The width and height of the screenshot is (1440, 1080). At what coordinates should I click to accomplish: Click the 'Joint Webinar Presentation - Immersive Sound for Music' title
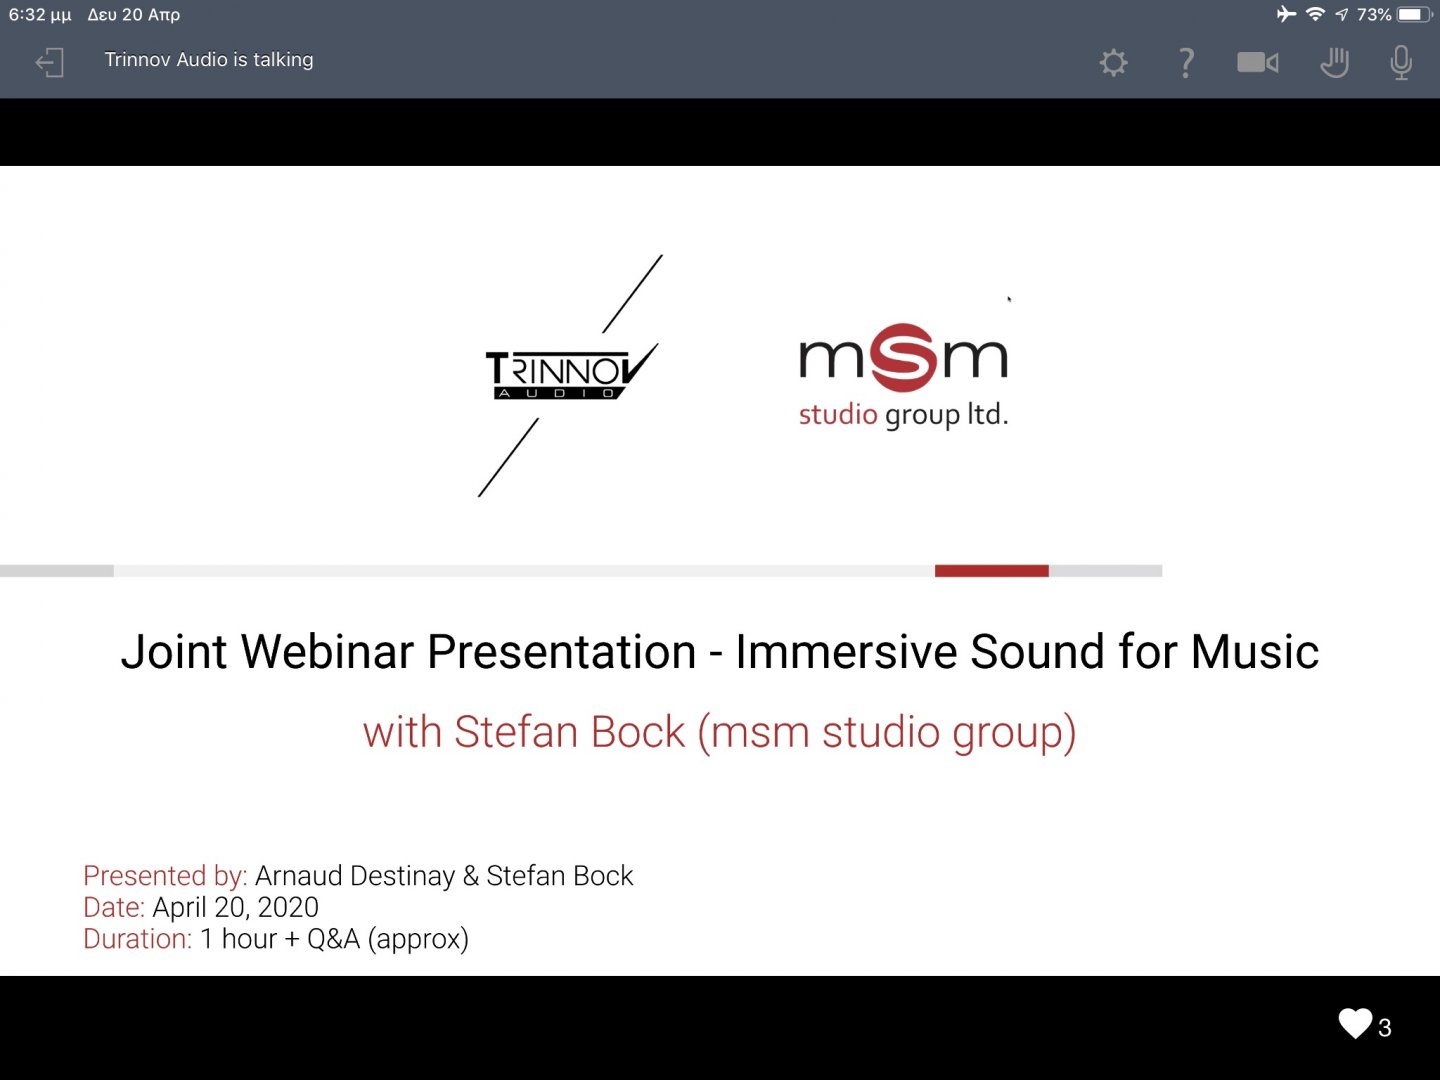click(x=720, y=652)
